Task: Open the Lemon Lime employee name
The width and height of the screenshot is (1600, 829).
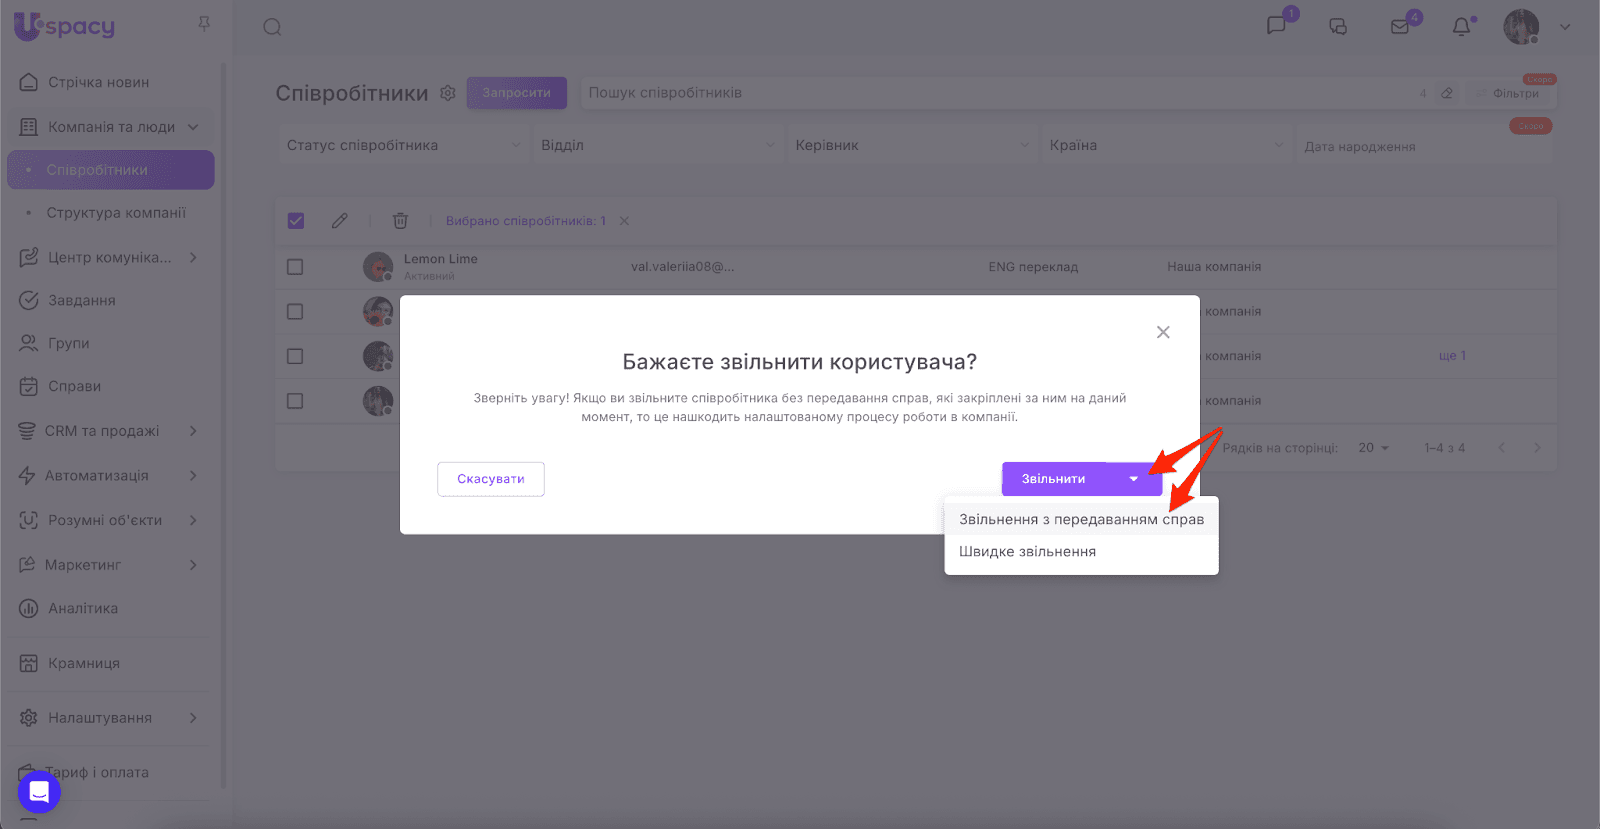Action: [x=440, y=259]
